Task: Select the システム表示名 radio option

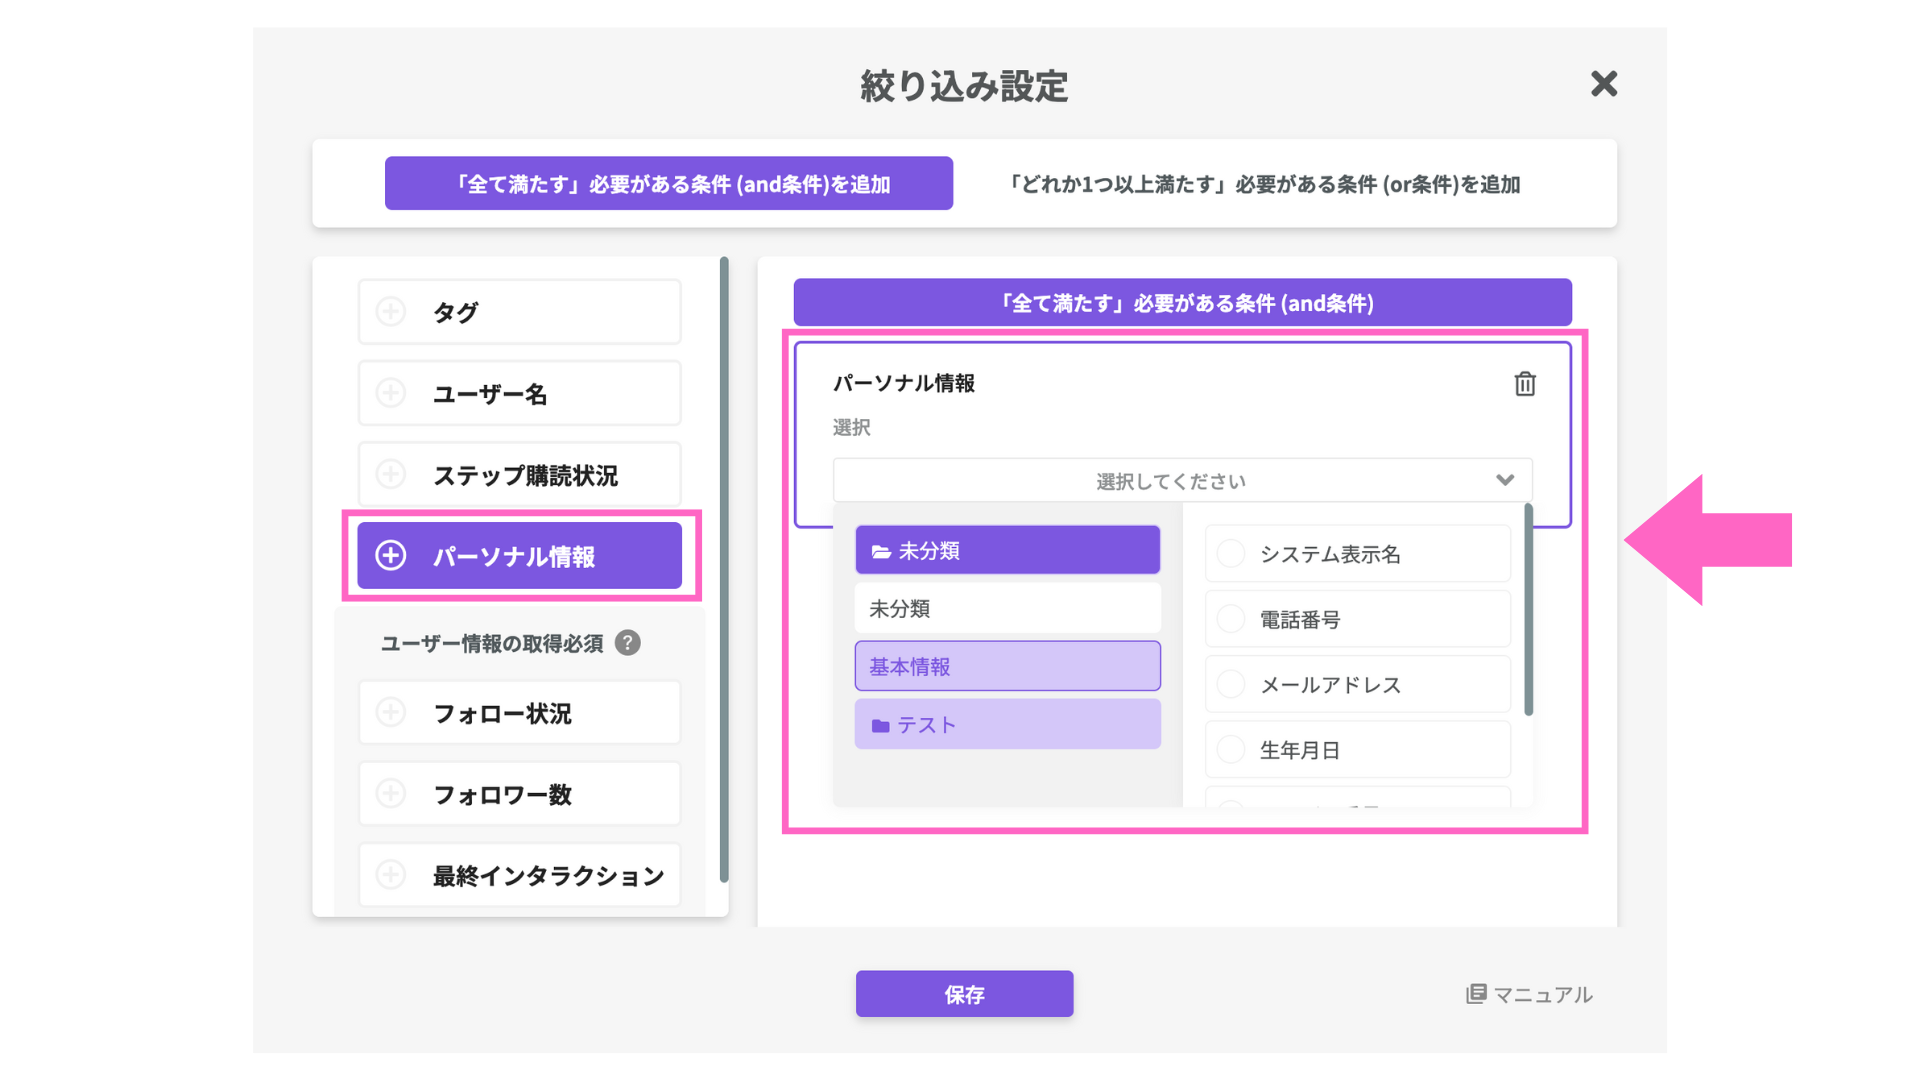Action: tap(1231, 554)
